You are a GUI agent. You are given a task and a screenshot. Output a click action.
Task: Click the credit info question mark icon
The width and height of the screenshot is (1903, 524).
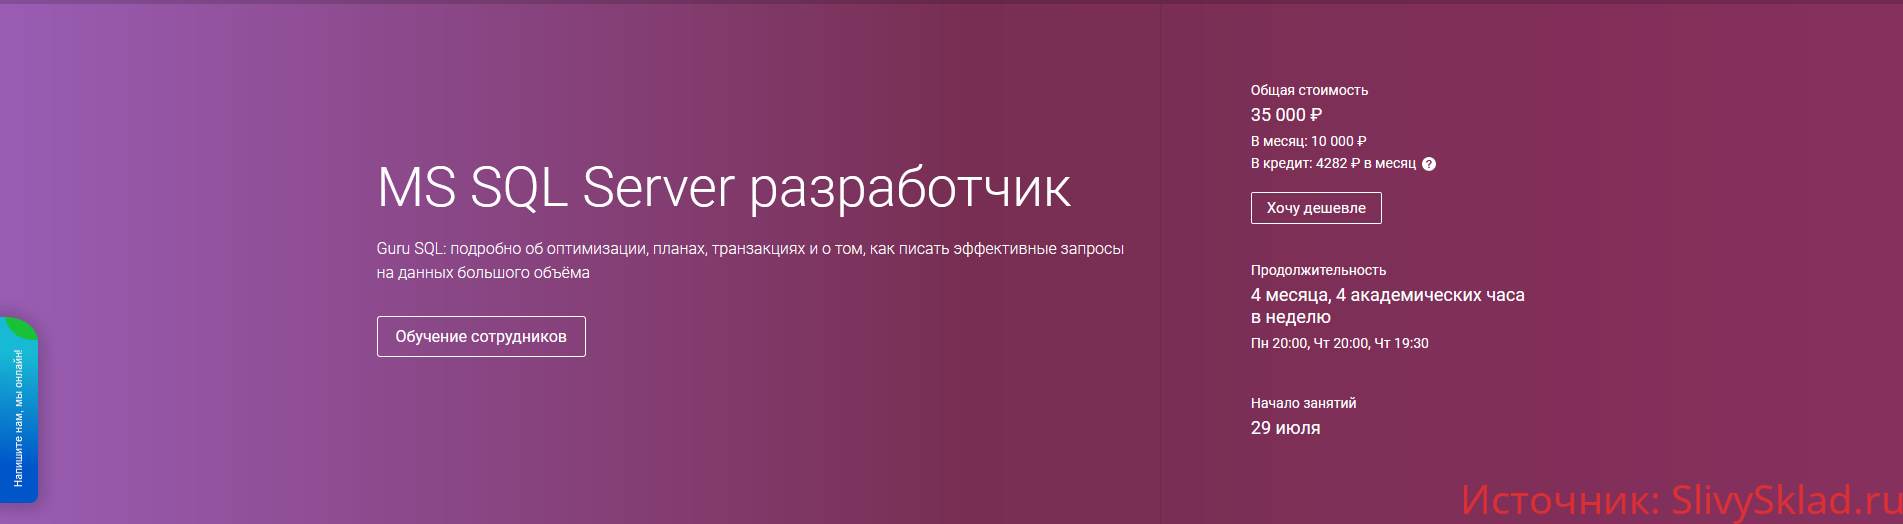point(1429,164)
